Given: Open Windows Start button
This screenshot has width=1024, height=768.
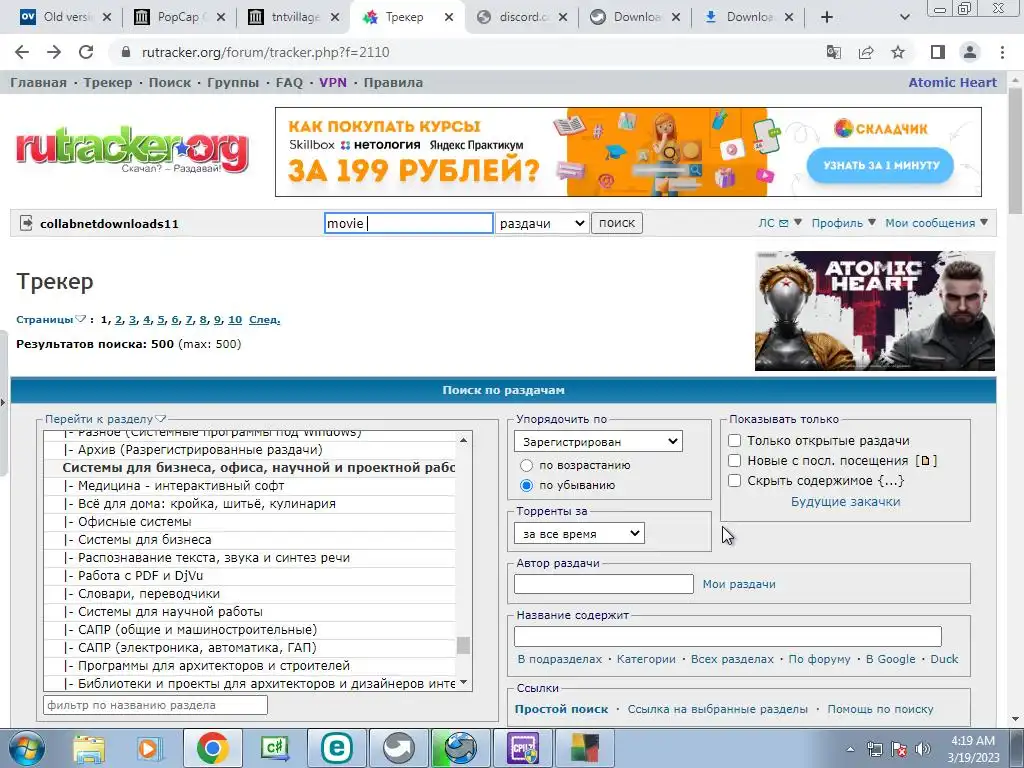Looking at the screenshot, I should [x=26, y=748].
